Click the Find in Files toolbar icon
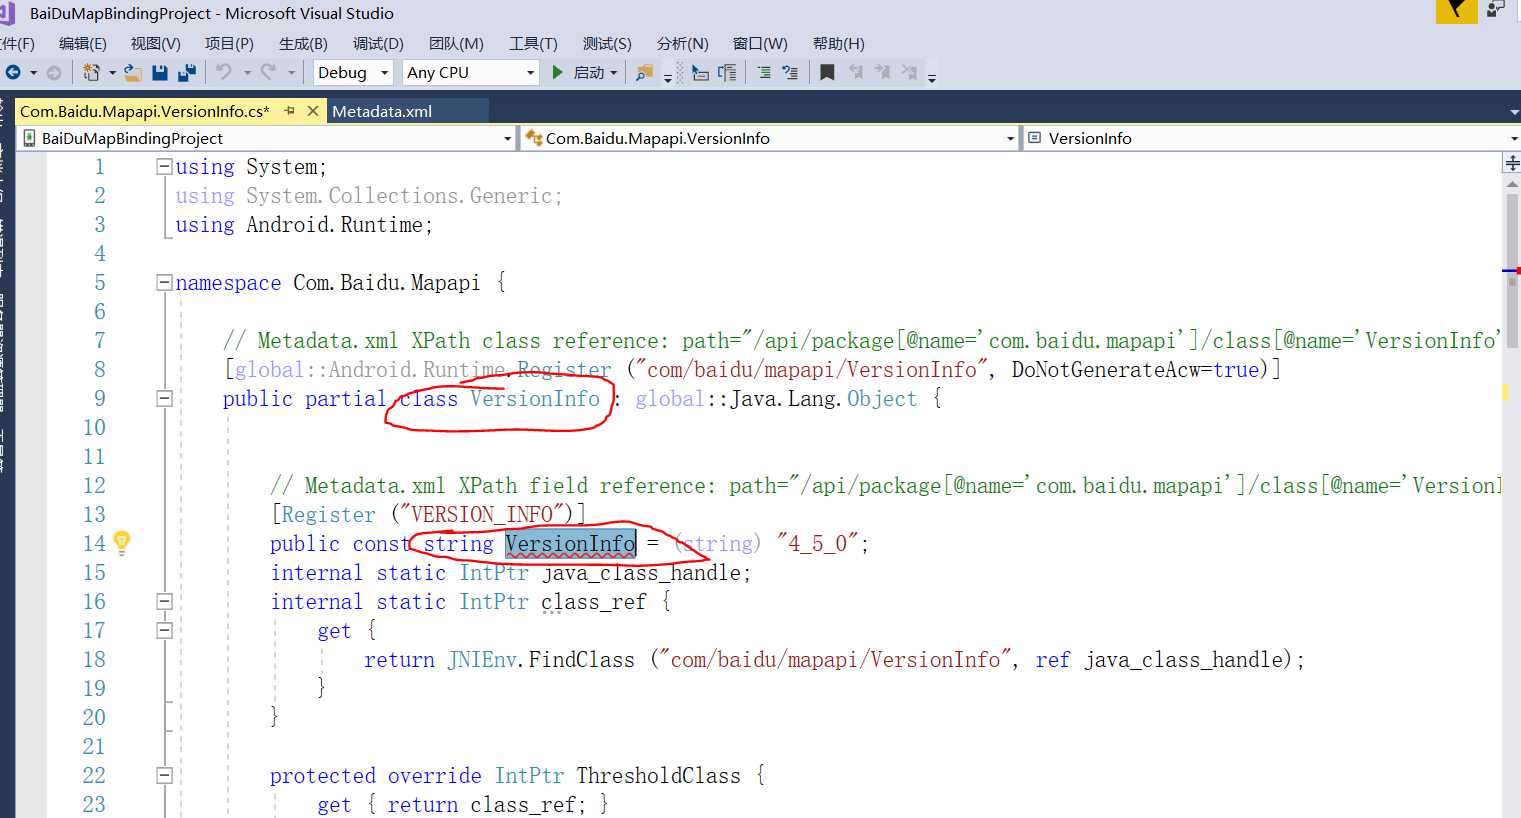1521x818 pixels. (x=644, y=72)
